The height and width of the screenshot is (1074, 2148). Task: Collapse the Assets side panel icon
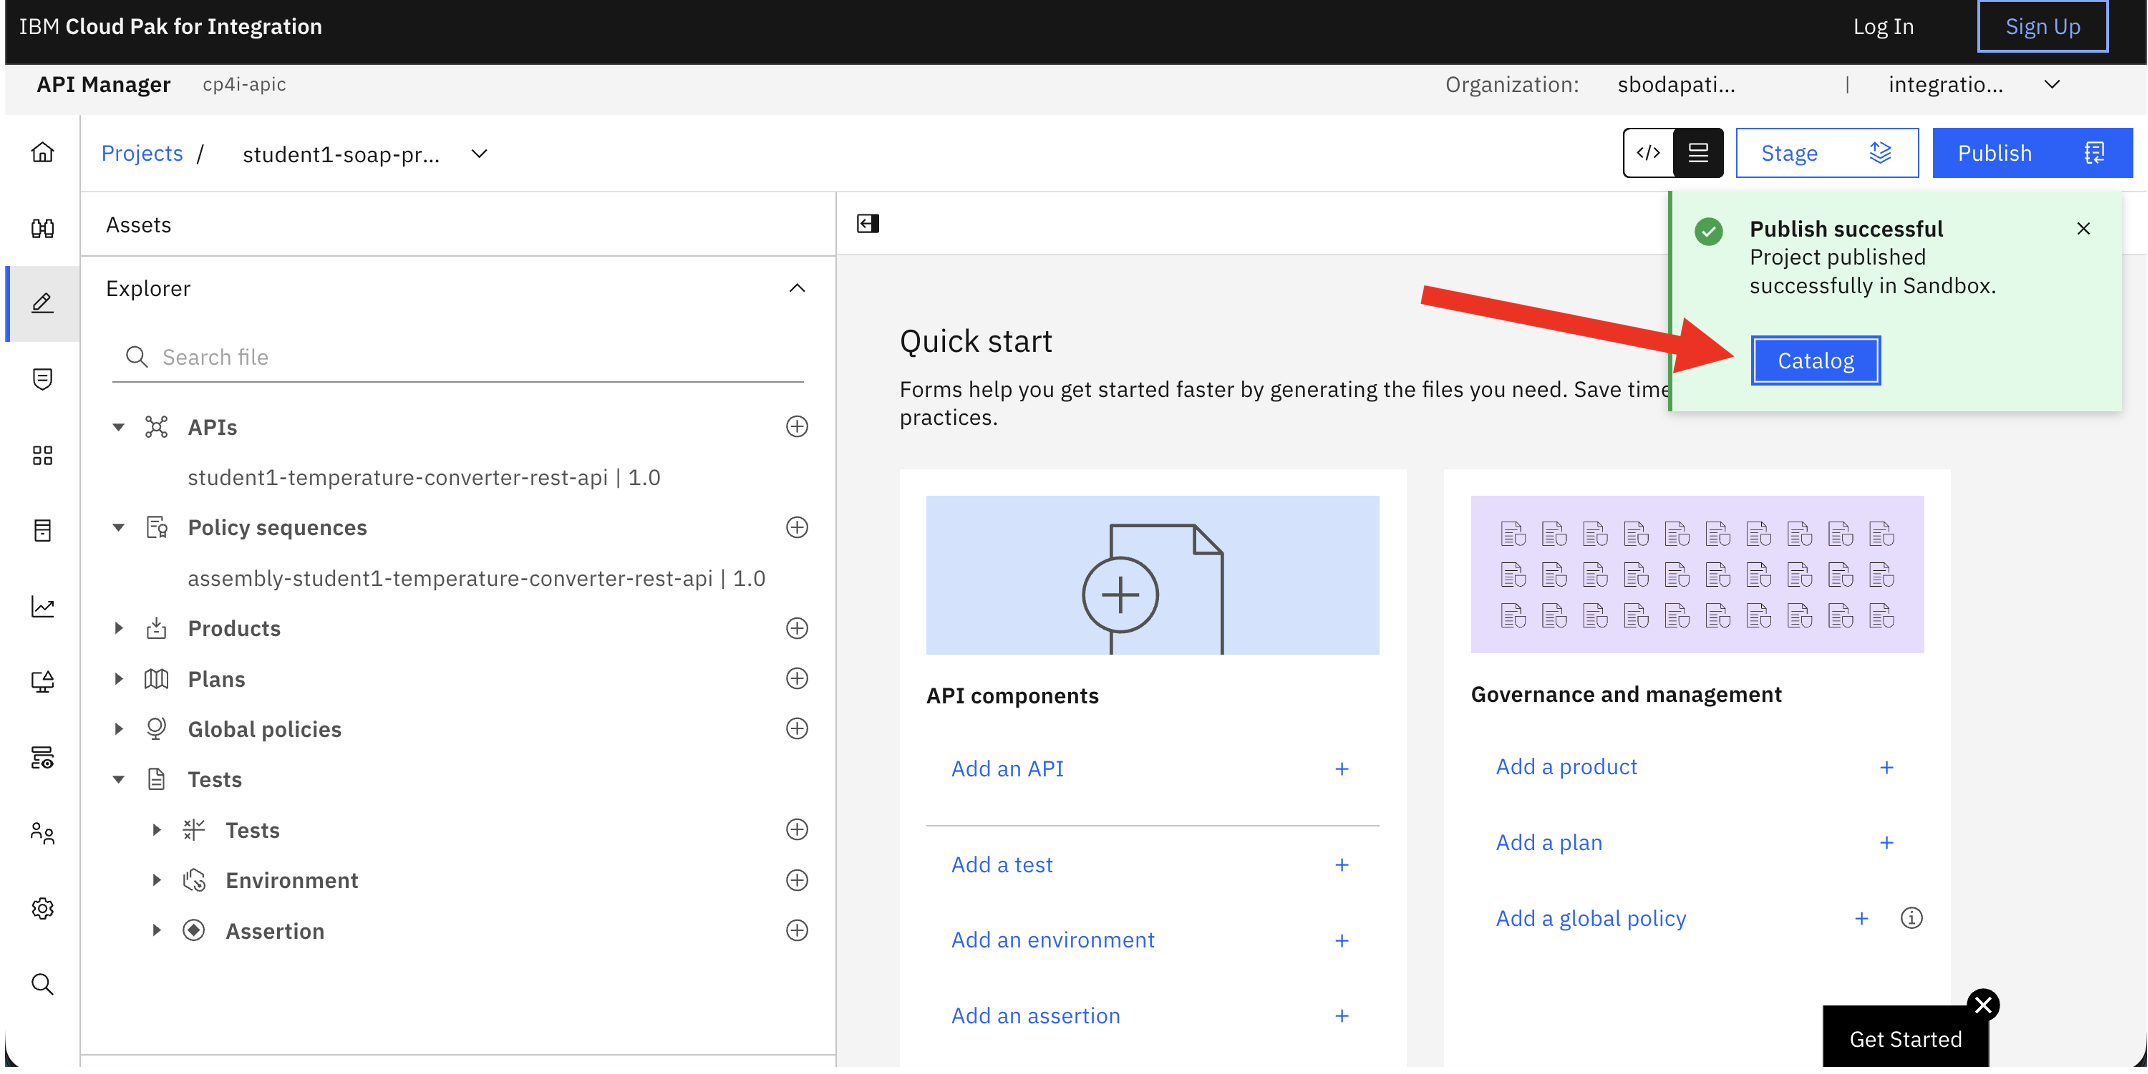[868, 224]
